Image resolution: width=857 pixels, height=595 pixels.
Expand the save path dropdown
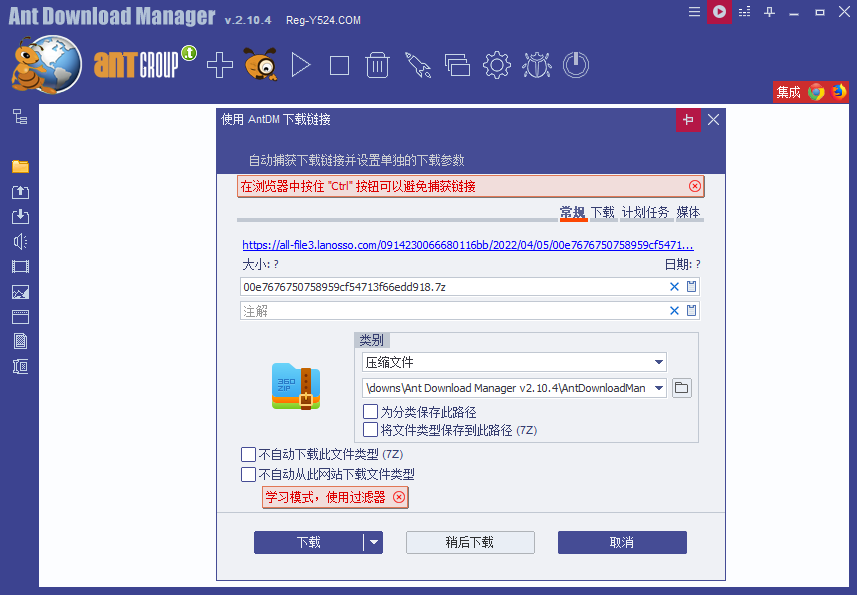point(659,388)
